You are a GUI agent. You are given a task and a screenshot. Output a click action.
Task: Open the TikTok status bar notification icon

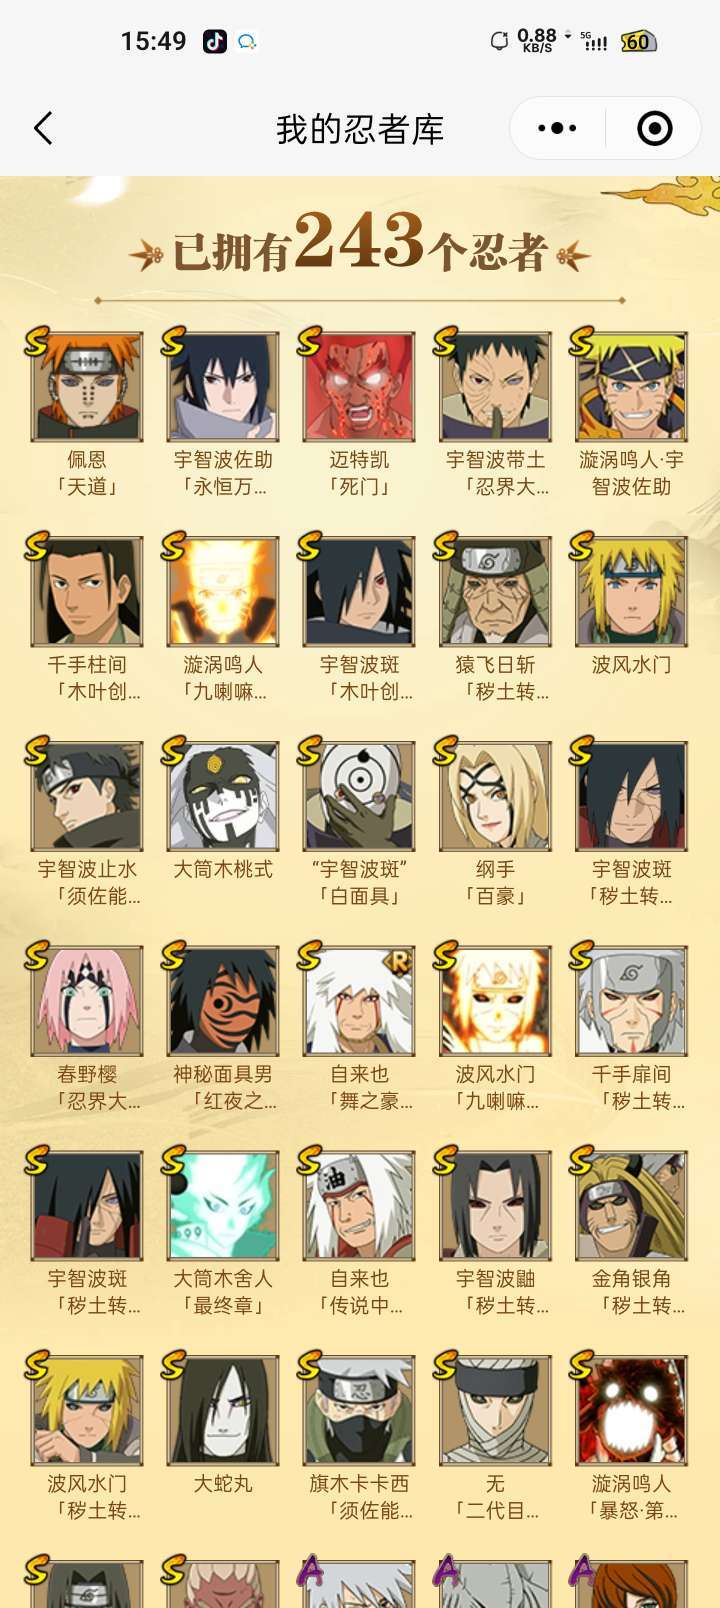tap(215, 41)
